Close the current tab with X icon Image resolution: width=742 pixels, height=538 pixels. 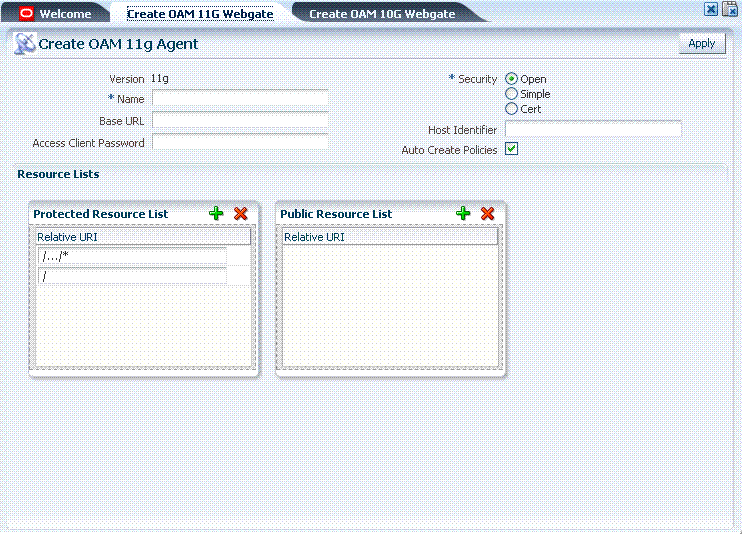click(711, 9)
